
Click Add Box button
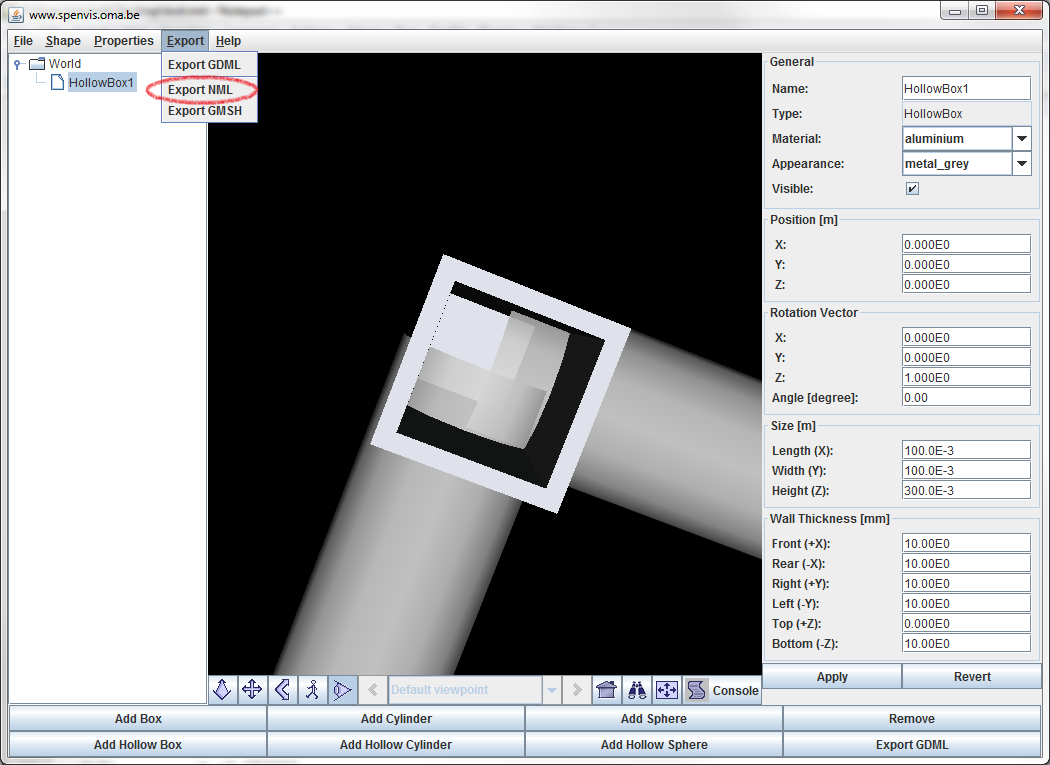(138, 719)
